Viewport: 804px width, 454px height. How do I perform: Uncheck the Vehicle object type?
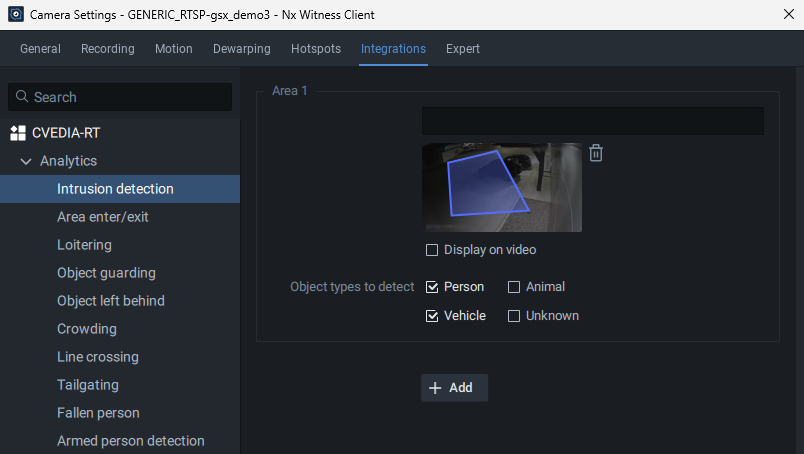[432, 316]
